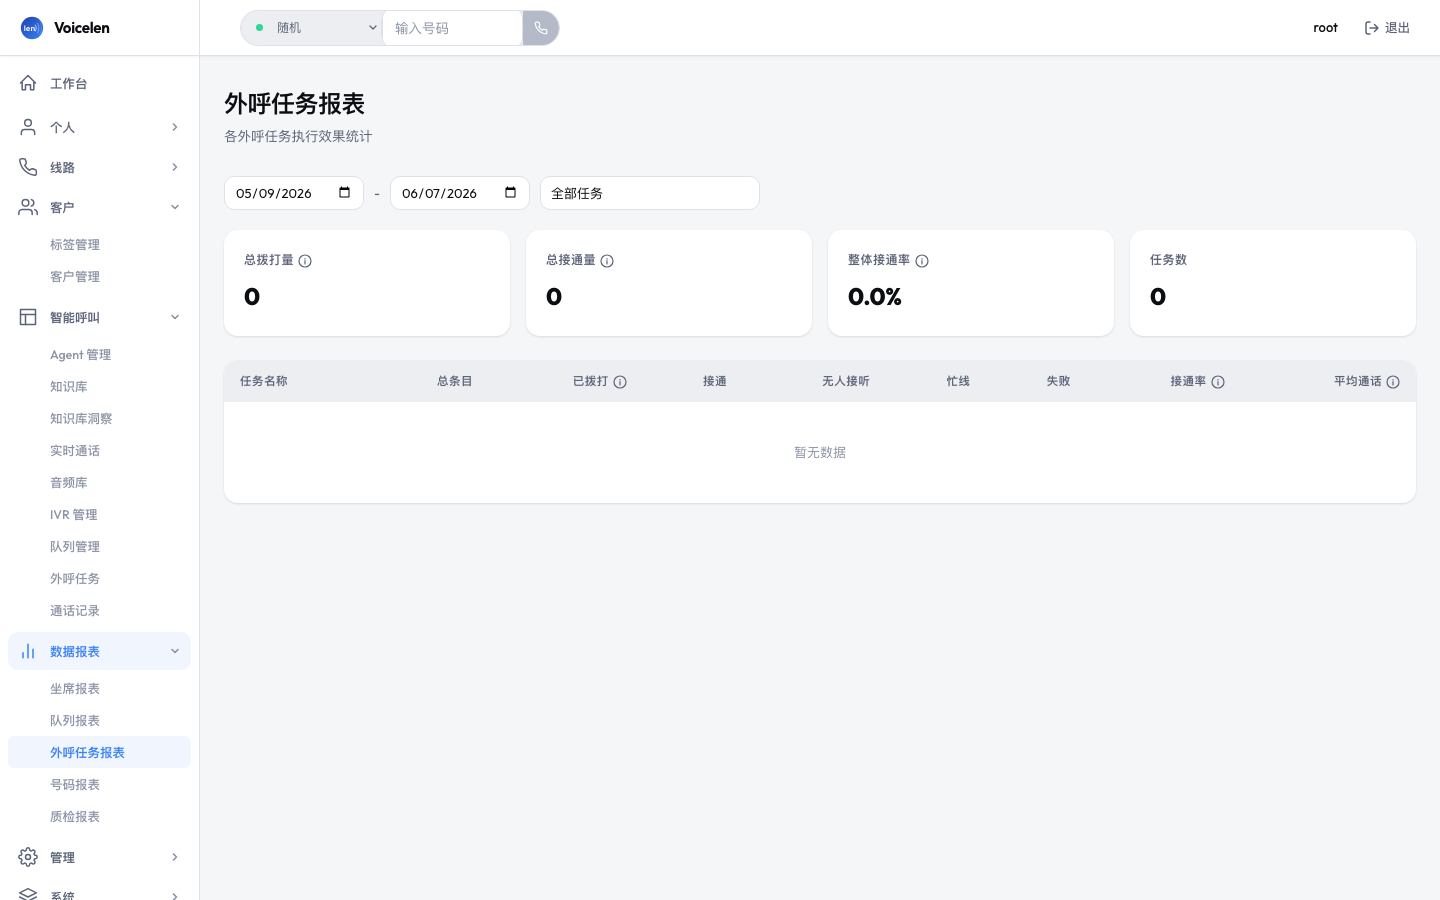1440x900 pixels.
Task: Open 音频库 in sidebar
Action: click(x=99, y=482)
